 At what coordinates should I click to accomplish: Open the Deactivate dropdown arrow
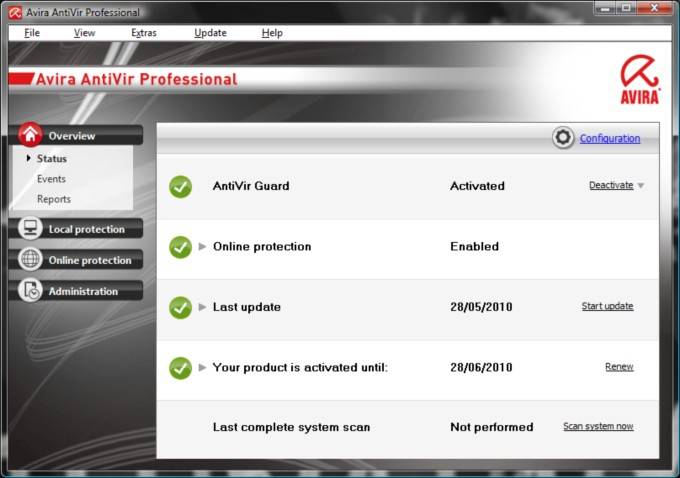click(x=641, y=186)
